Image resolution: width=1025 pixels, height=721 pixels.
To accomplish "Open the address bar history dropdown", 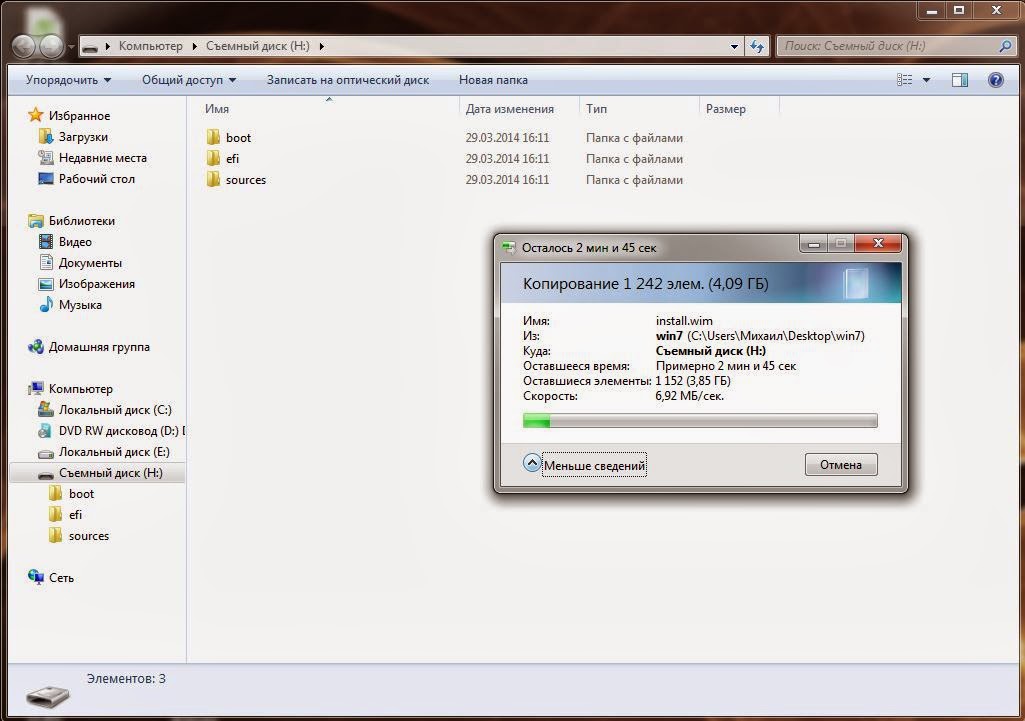I will pos(734,46).
